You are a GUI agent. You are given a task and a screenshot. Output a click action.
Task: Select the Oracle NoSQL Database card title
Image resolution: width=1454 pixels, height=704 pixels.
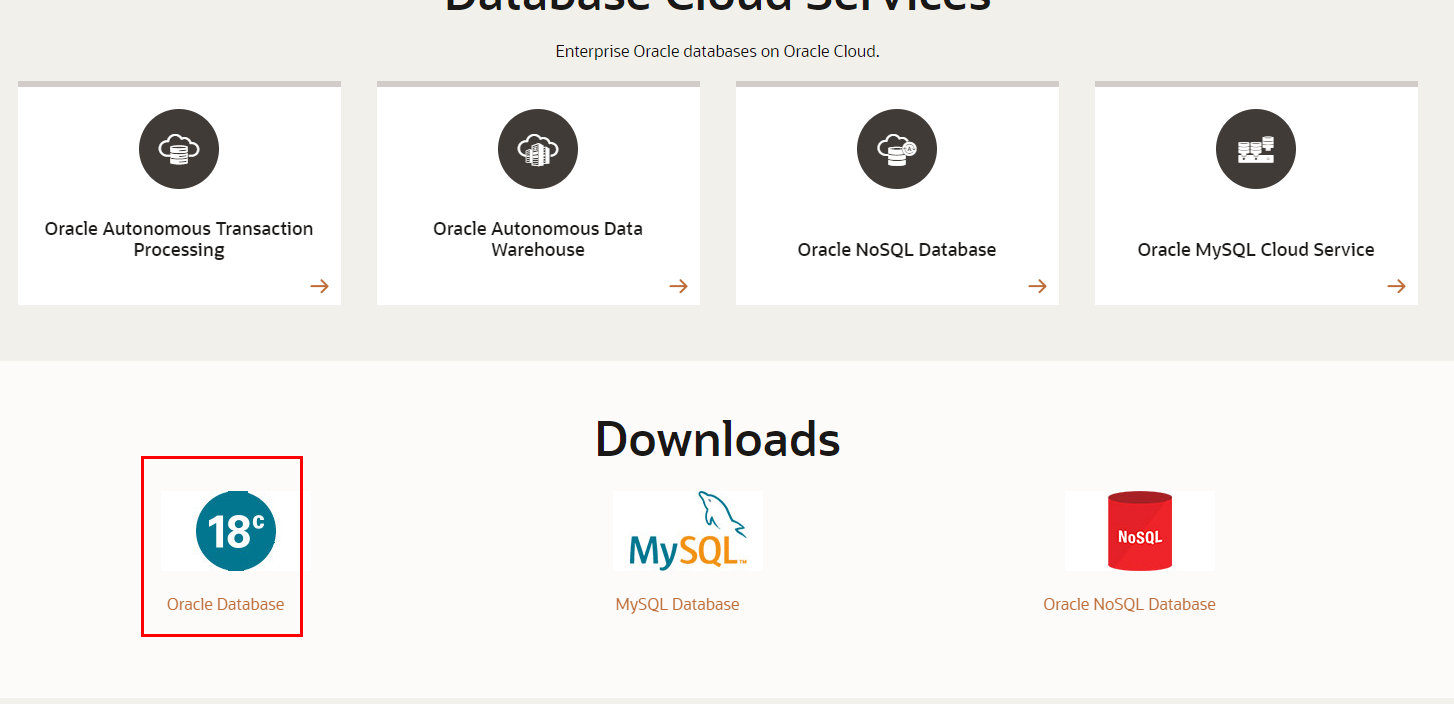[897, 250]
